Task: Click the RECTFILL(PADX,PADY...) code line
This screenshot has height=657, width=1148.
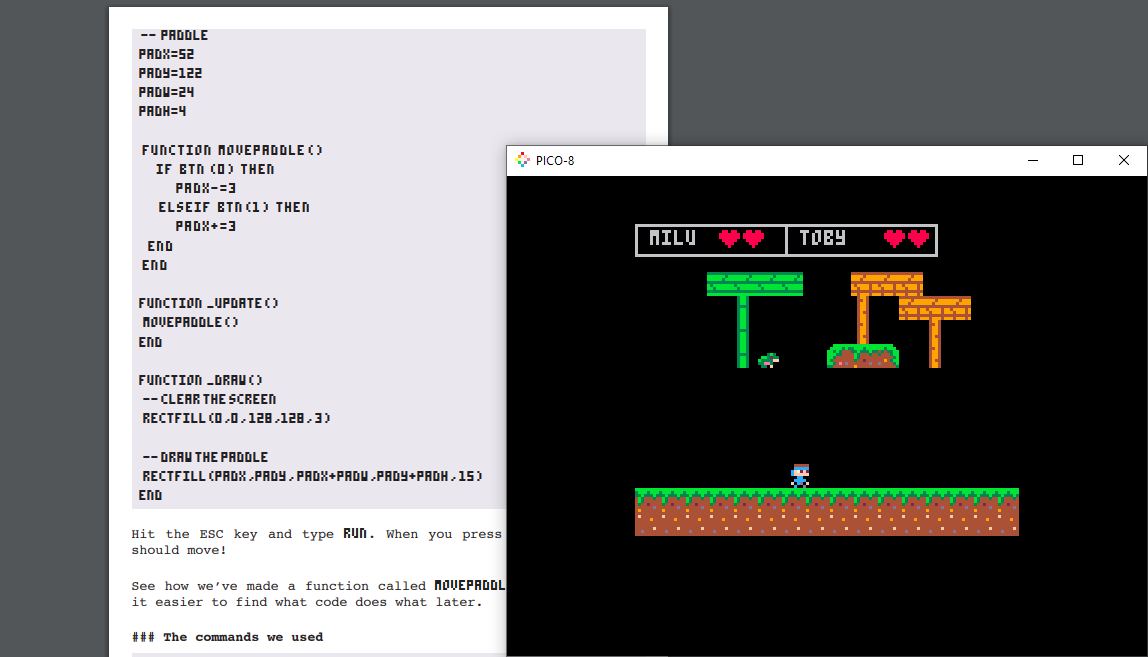Action: [313, 476]
